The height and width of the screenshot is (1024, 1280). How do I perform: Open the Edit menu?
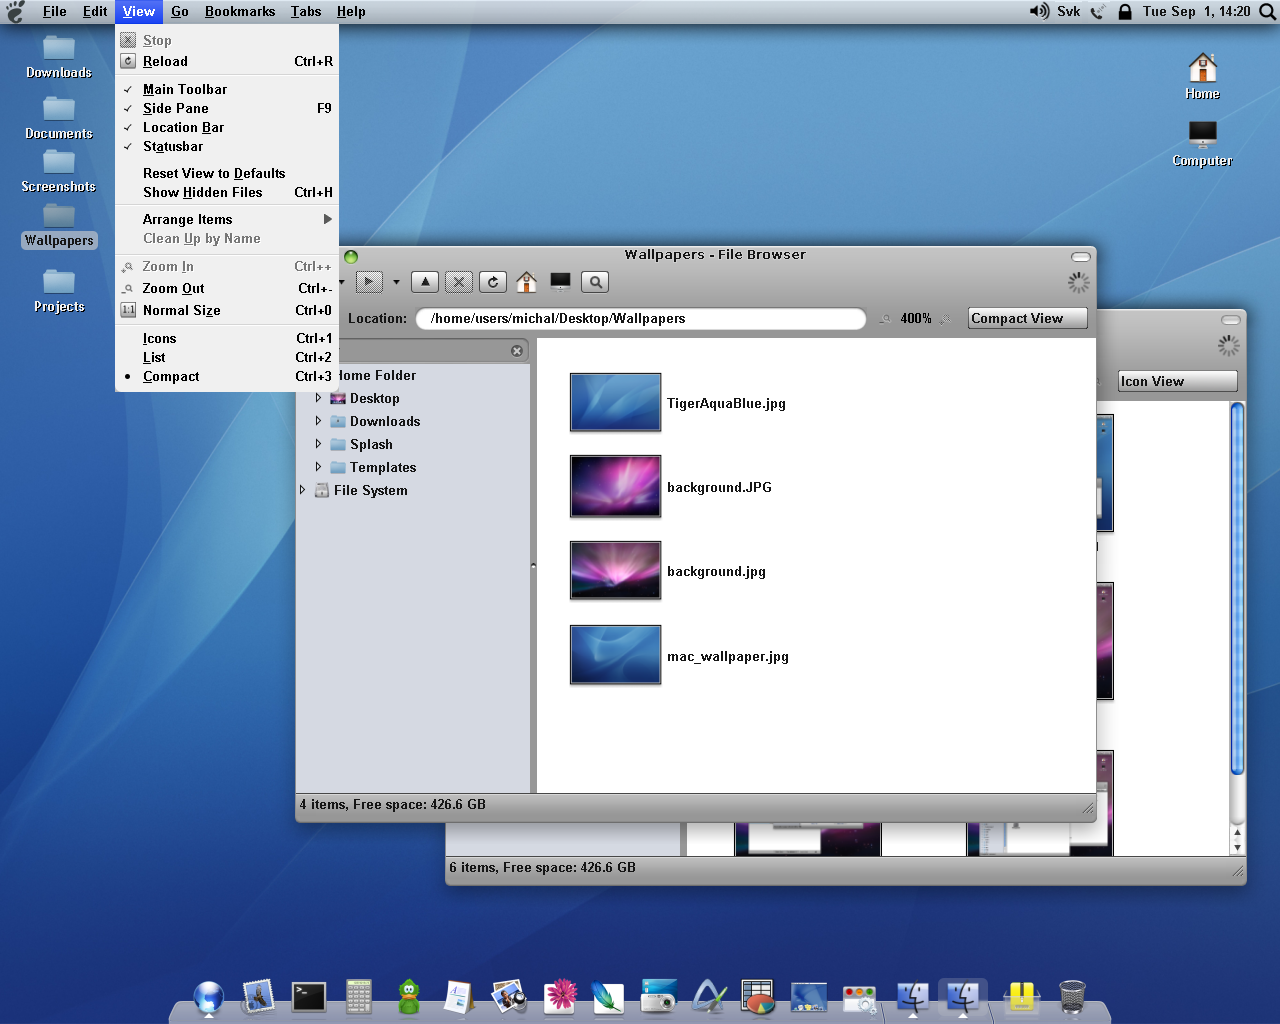(x=95, y=11)
